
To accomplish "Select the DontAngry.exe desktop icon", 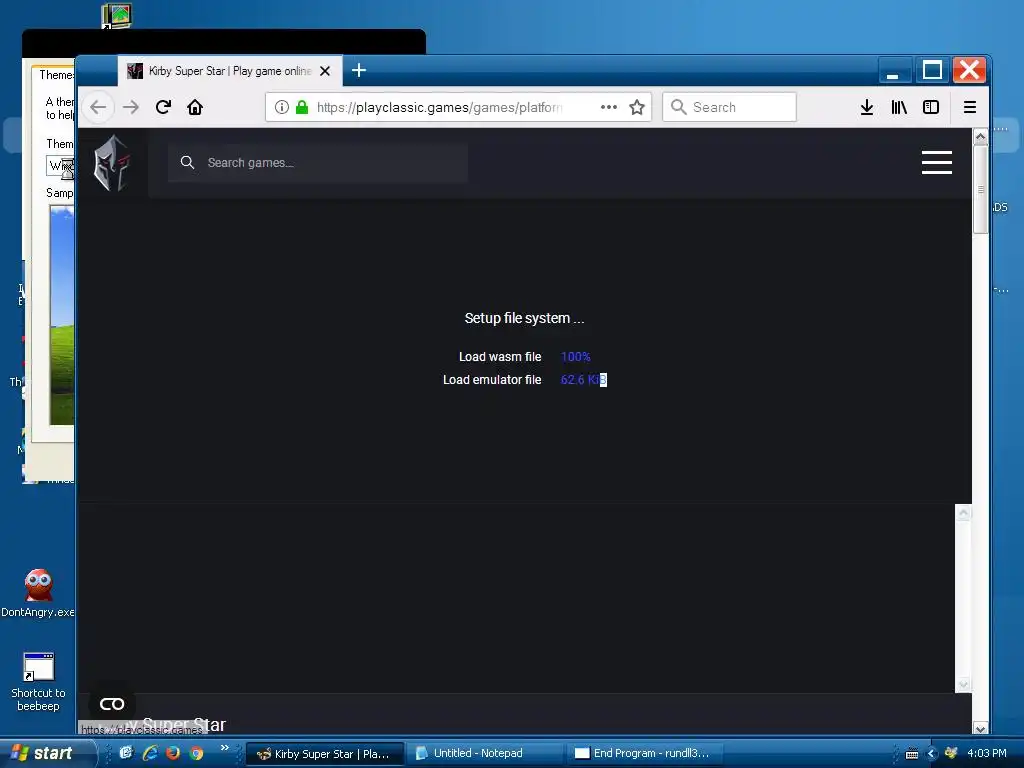I will tap(38, 593).
